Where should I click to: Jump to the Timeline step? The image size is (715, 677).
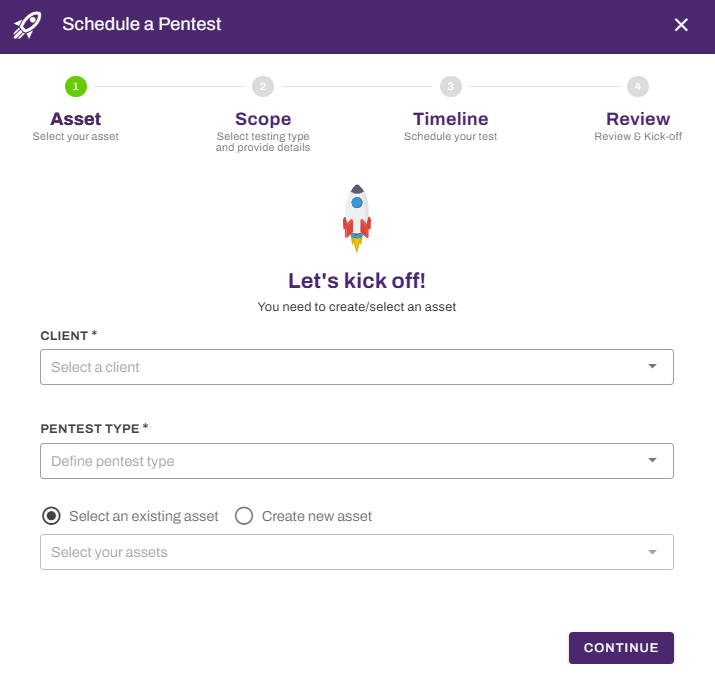450,119
